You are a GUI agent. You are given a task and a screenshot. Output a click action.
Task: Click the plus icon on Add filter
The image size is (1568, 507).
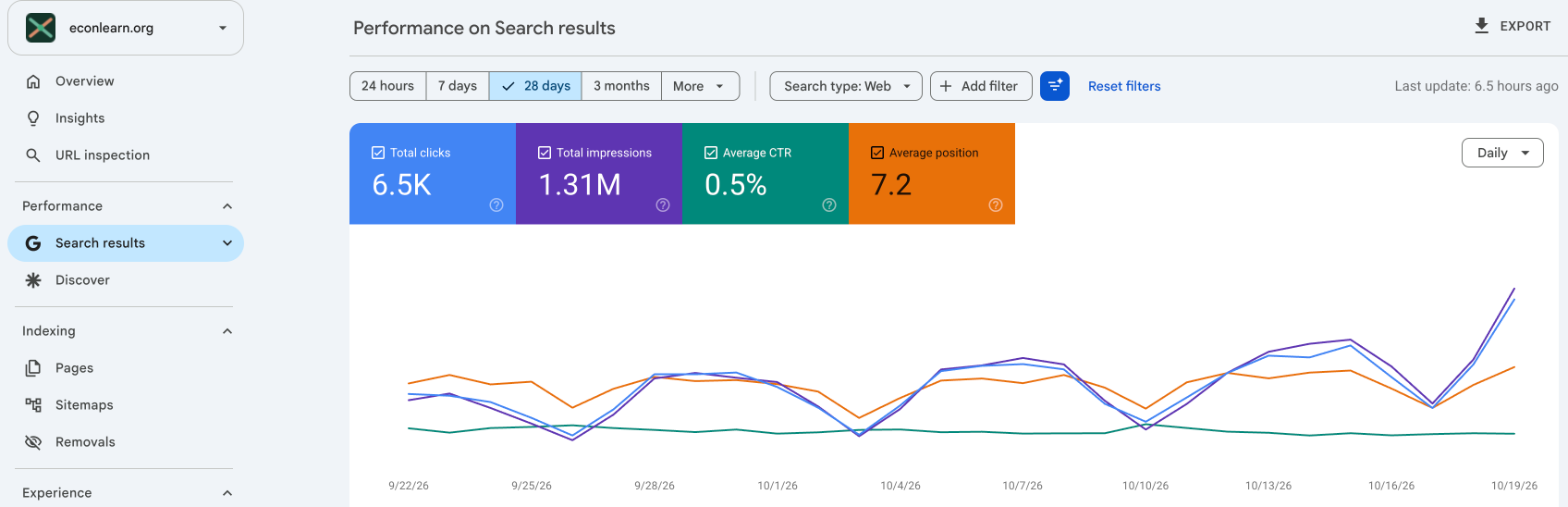[x=946, y=86]
